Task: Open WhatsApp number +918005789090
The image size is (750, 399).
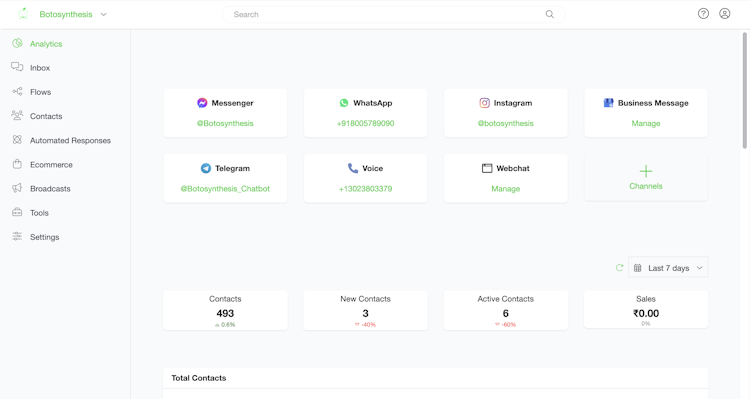Action: pos(365,123)
